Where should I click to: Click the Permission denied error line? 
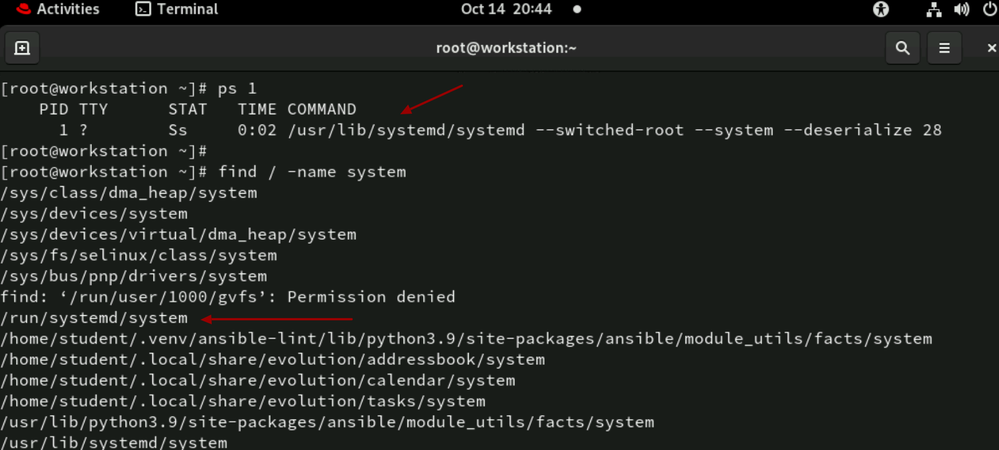click(228, 297)
